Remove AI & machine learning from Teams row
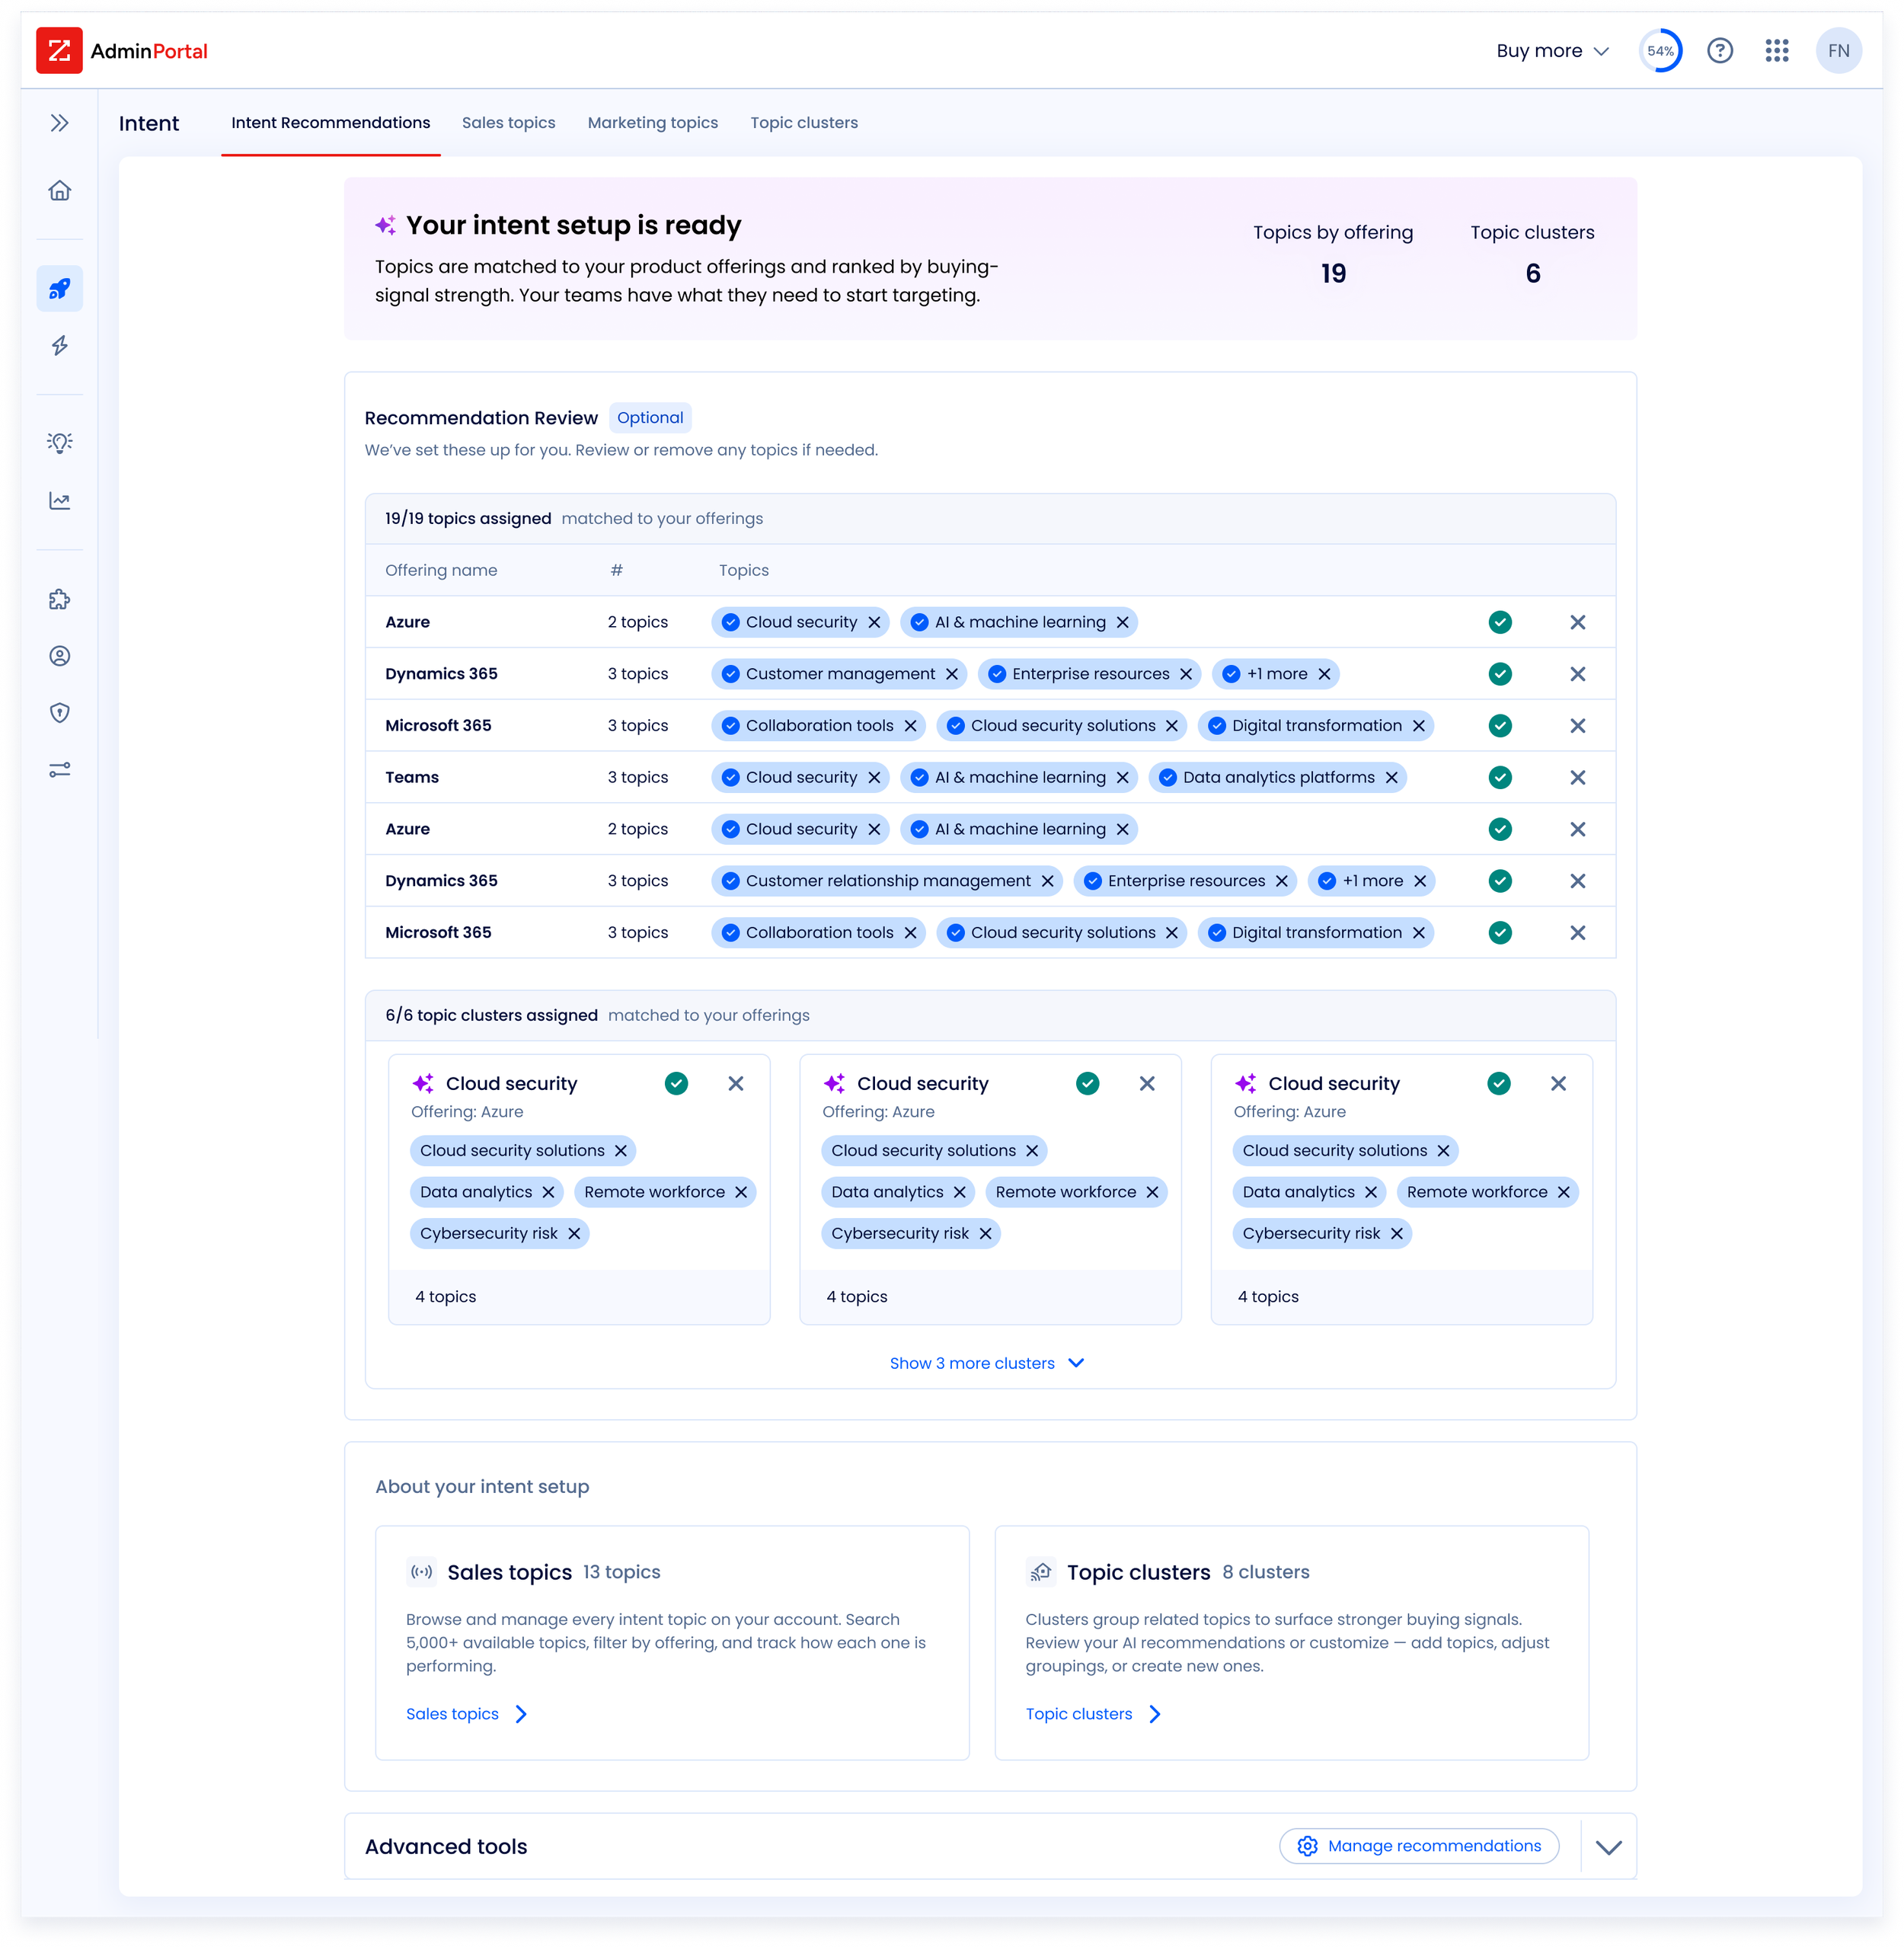Viewport: 1904px width, 1947px height. coord(1123,778)
